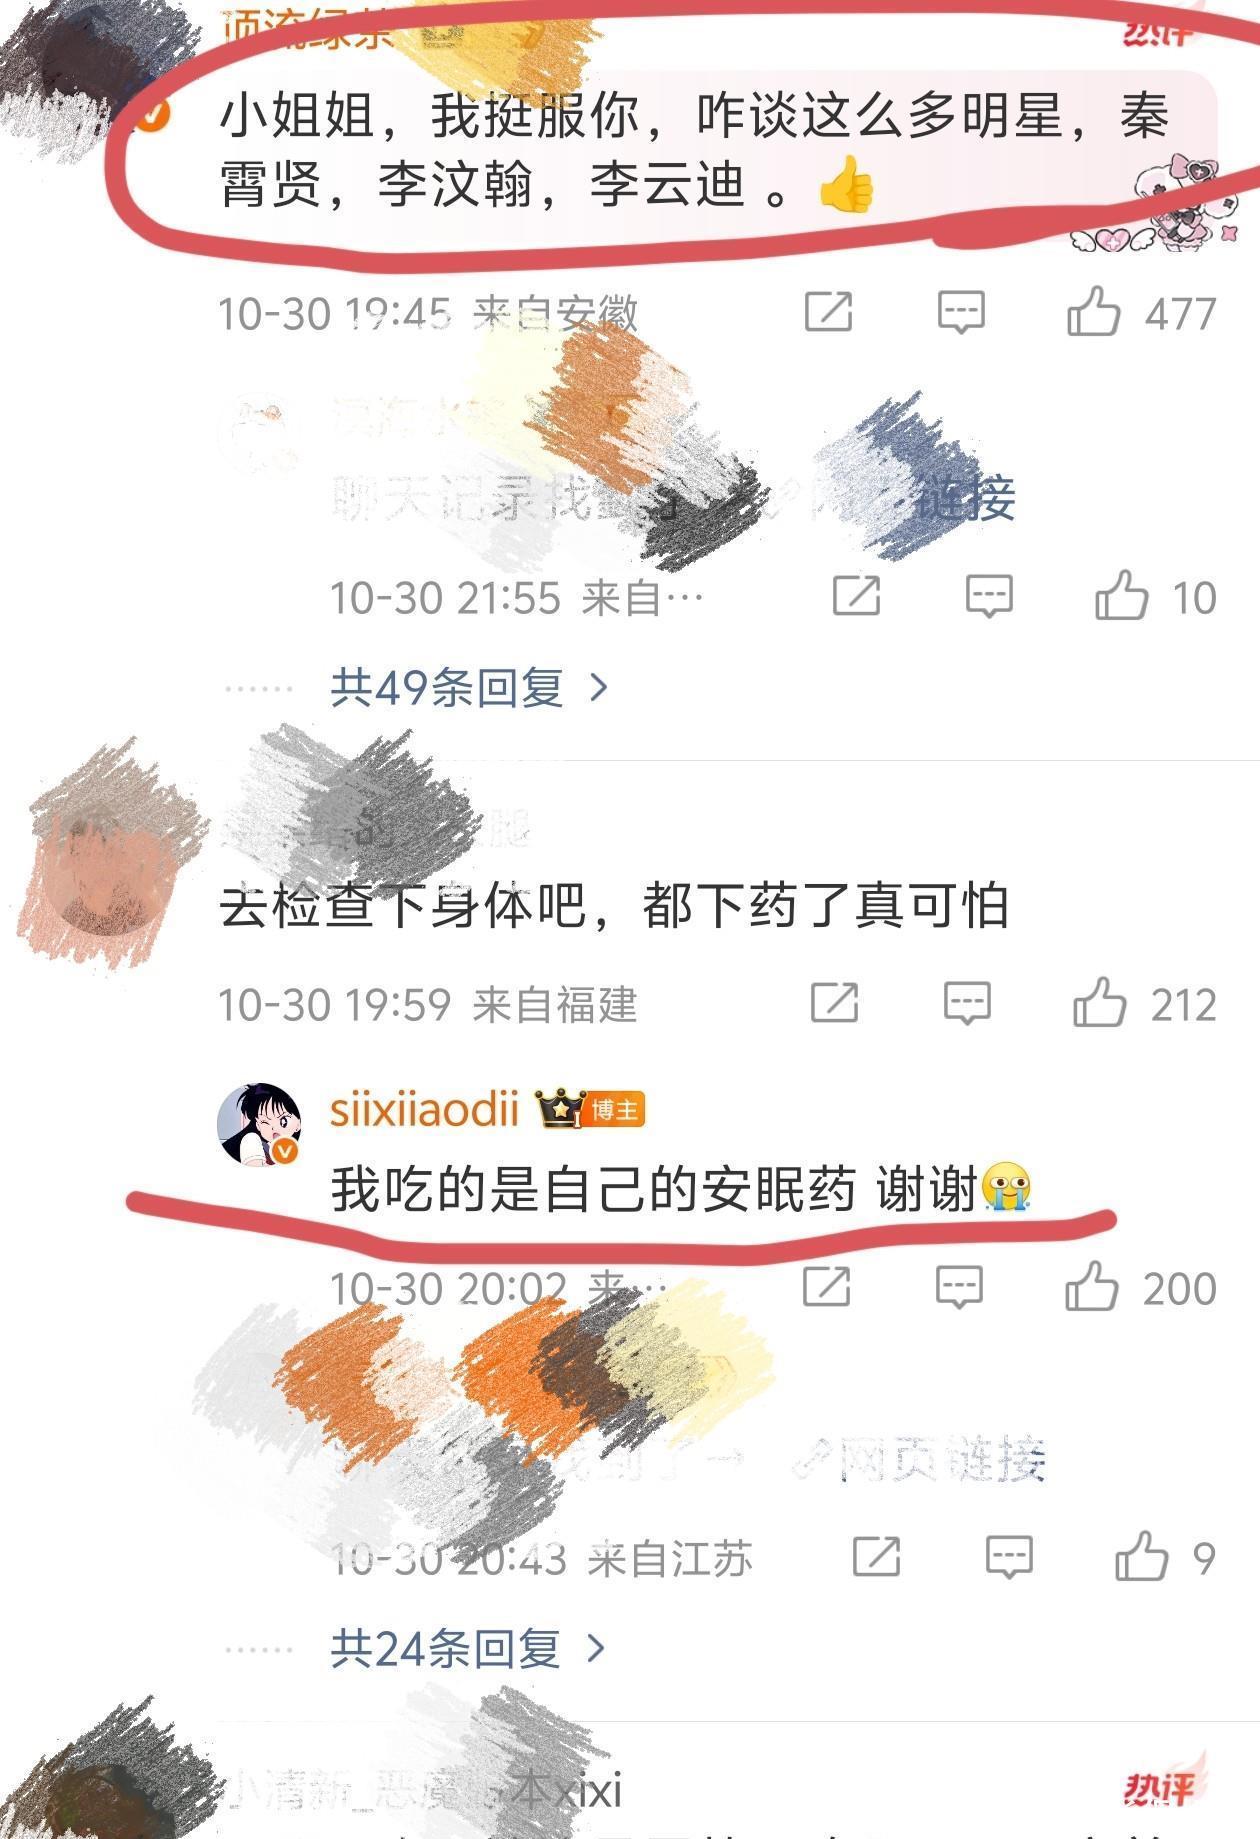Tap the share icon on the 10-30 21:55 reply
This screenshot has height=1839, width=1260.
857,596
